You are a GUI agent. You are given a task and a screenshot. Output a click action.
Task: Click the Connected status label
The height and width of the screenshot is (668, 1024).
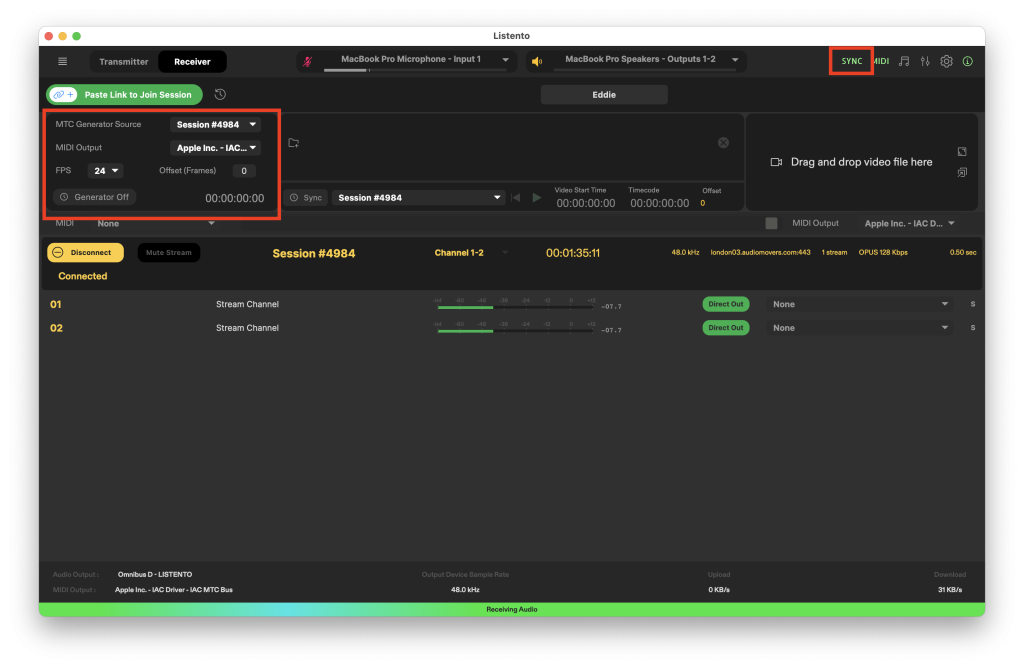[82, 276]
